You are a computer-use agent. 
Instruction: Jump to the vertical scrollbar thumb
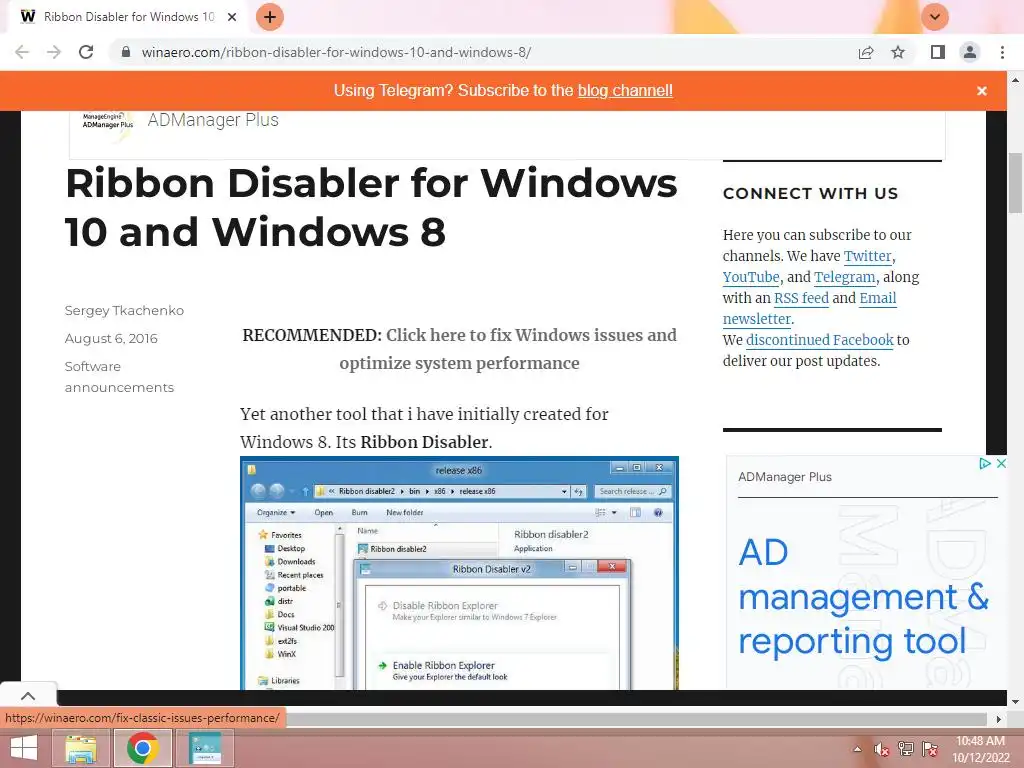pos(1015,183)
